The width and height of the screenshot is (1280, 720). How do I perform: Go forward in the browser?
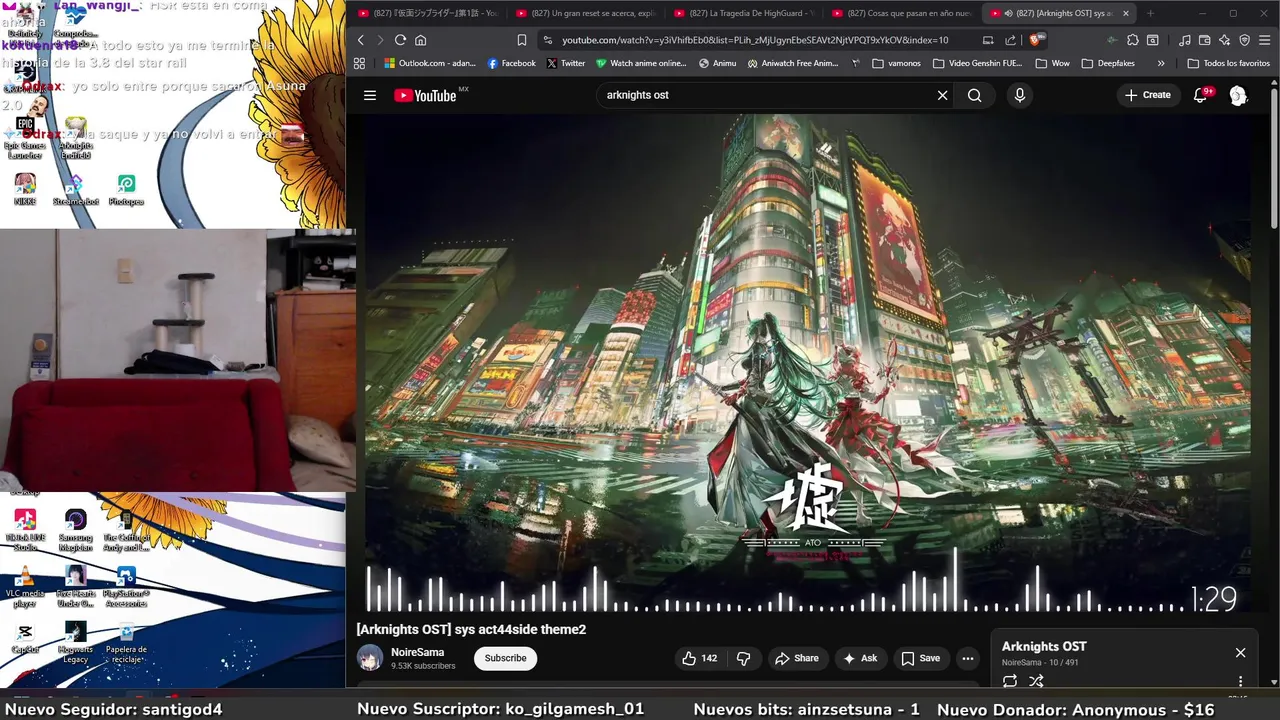(380, 40)
